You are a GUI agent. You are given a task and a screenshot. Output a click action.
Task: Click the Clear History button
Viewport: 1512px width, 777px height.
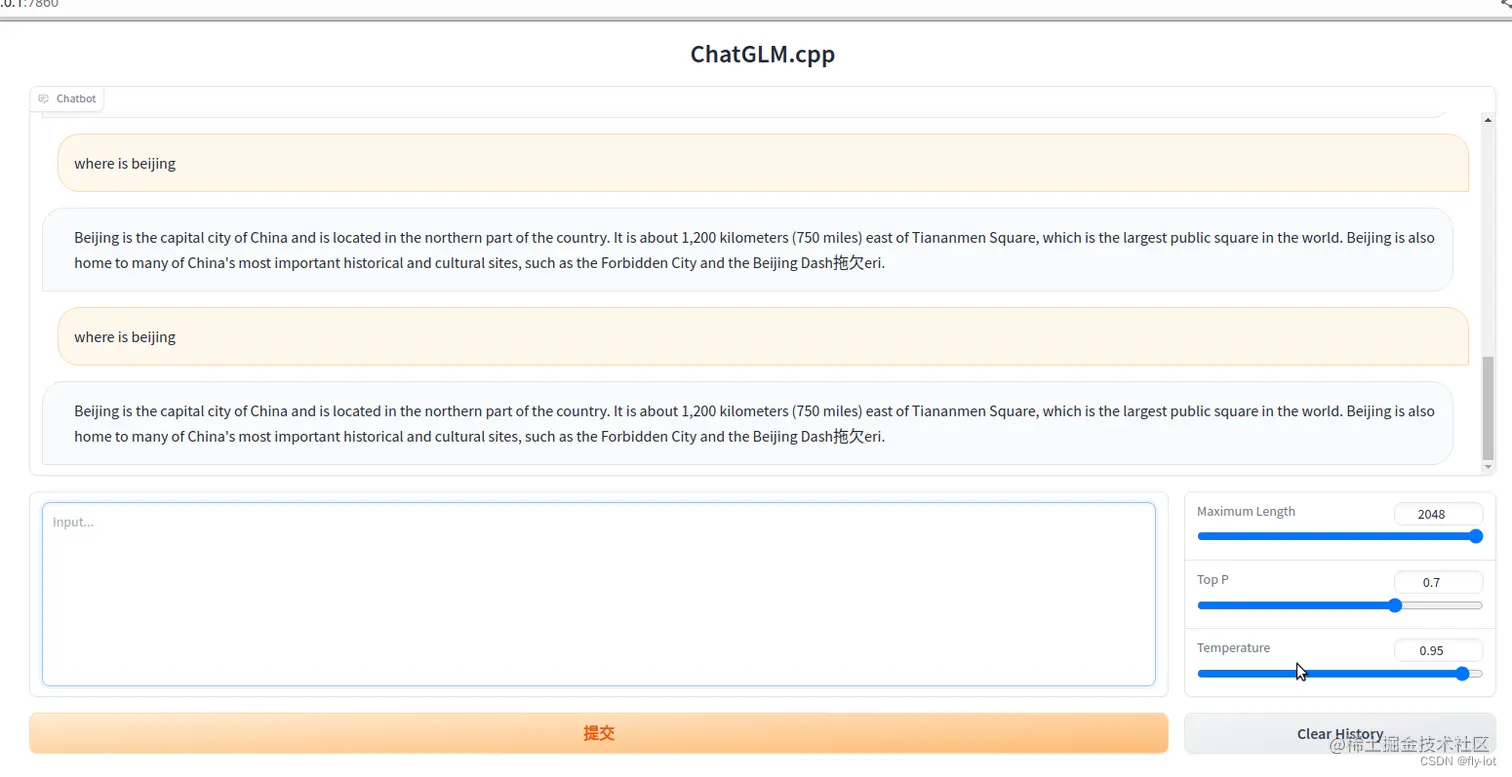pos(1339,734)
